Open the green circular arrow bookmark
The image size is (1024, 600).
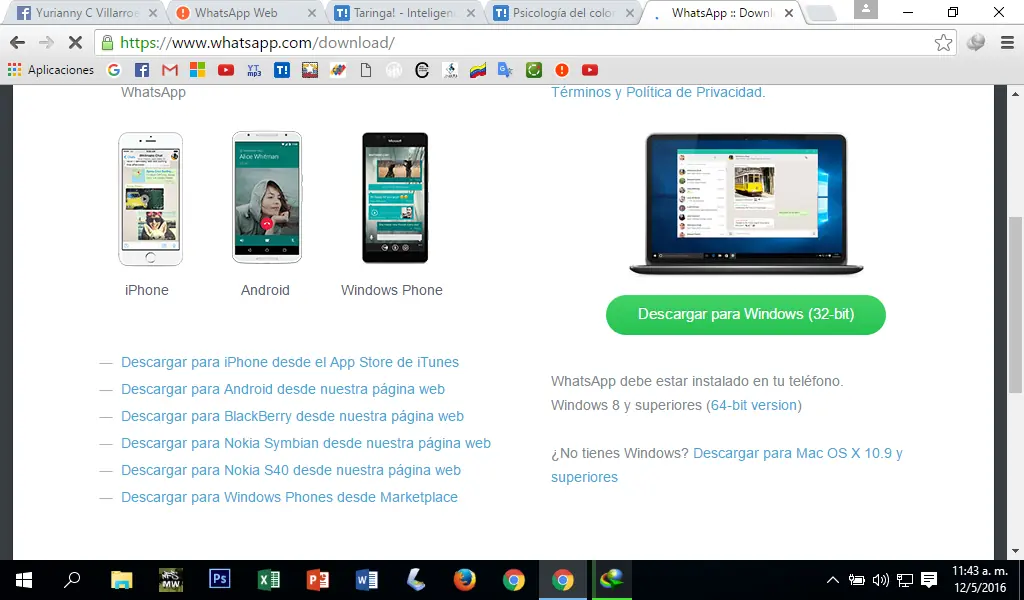coord(534,70)
